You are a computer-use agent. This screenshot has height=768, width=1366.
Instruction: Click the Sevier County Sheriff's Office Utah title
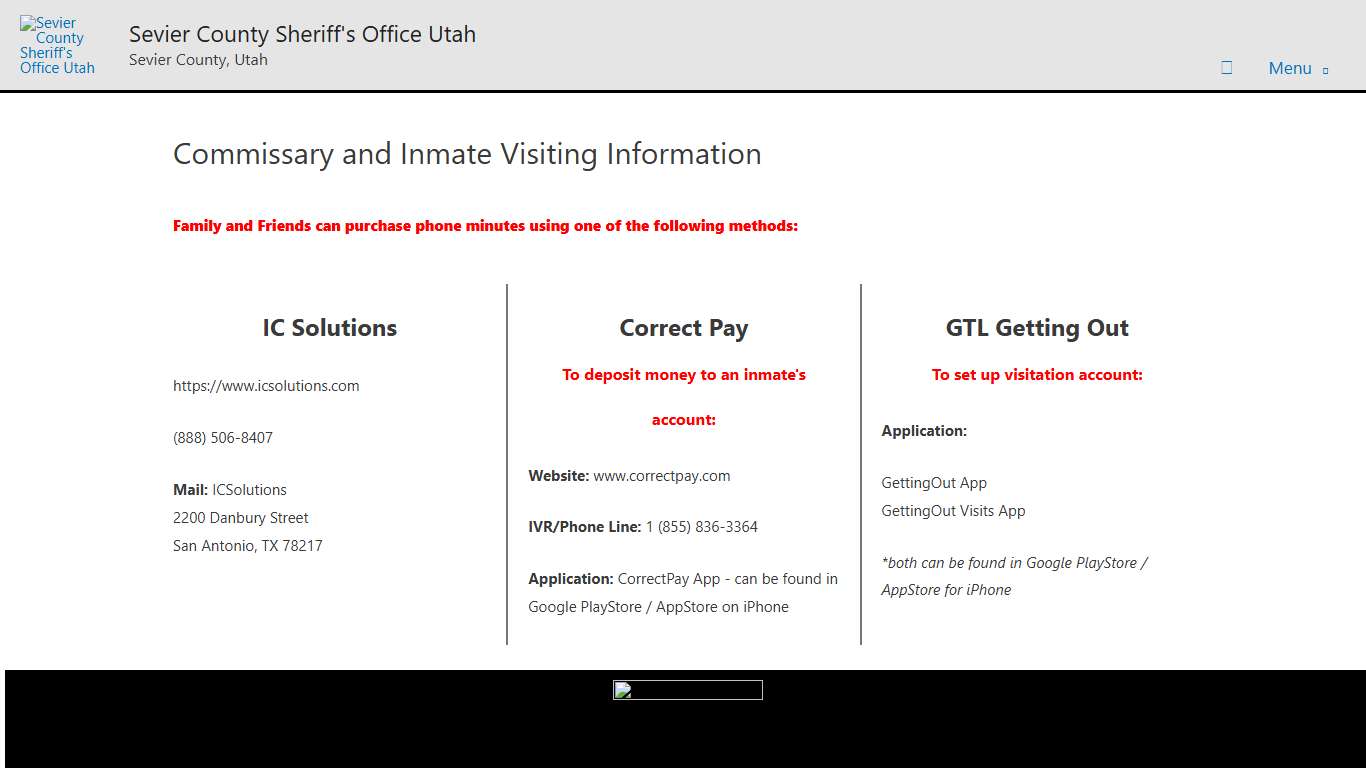[x=301, y=33]
